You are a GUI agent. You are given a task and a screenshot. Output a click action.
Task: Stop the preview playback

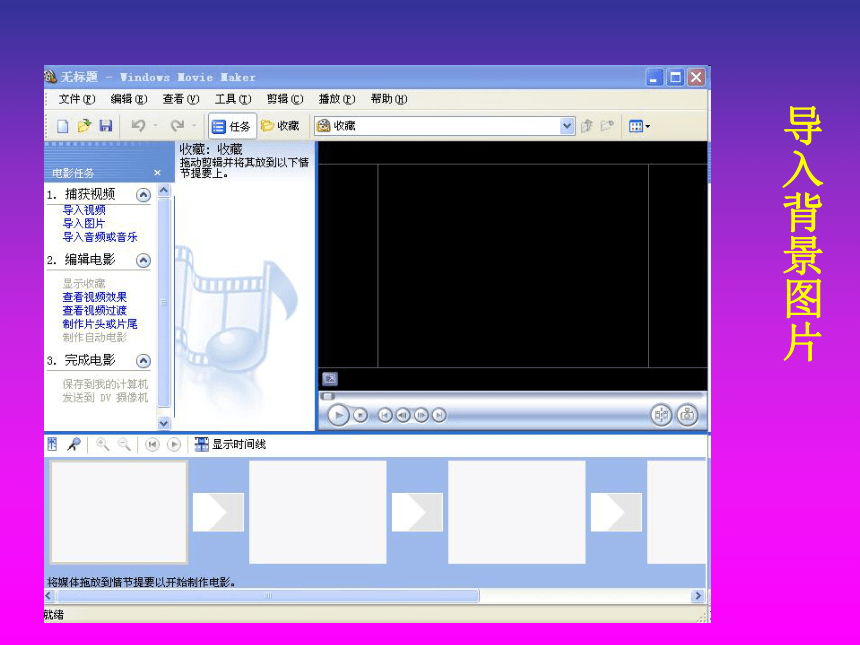[360, 415]
